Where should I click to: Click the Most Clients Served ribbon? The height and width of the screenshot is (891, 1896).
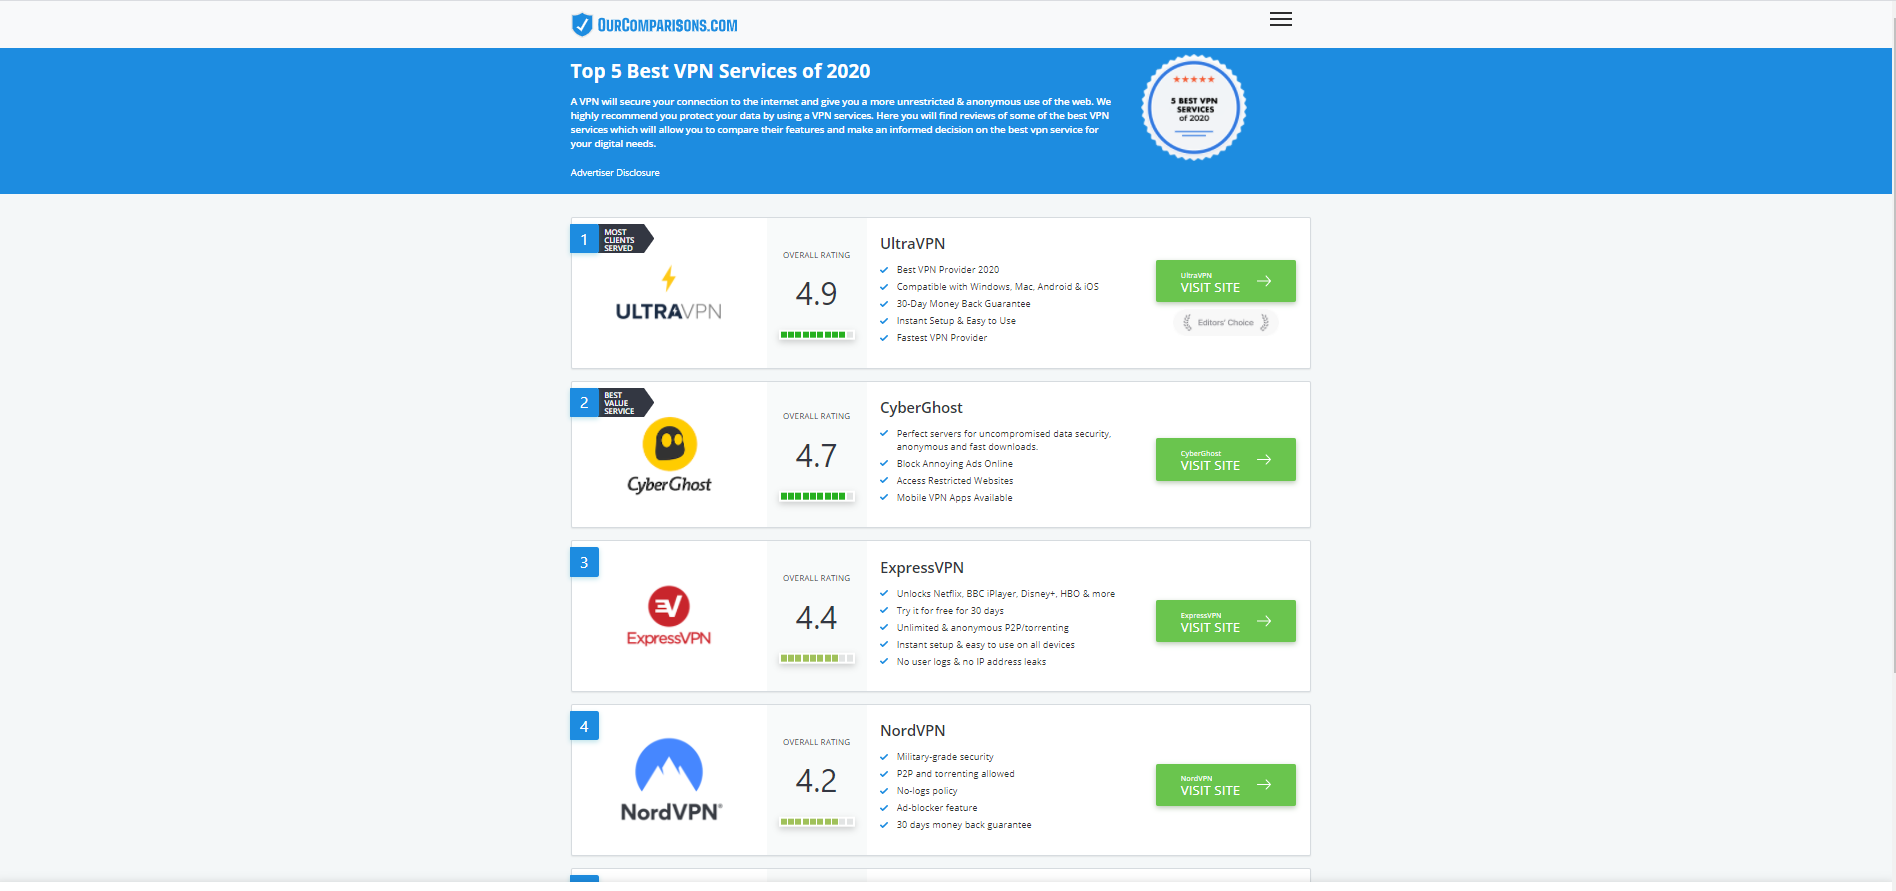626,239
